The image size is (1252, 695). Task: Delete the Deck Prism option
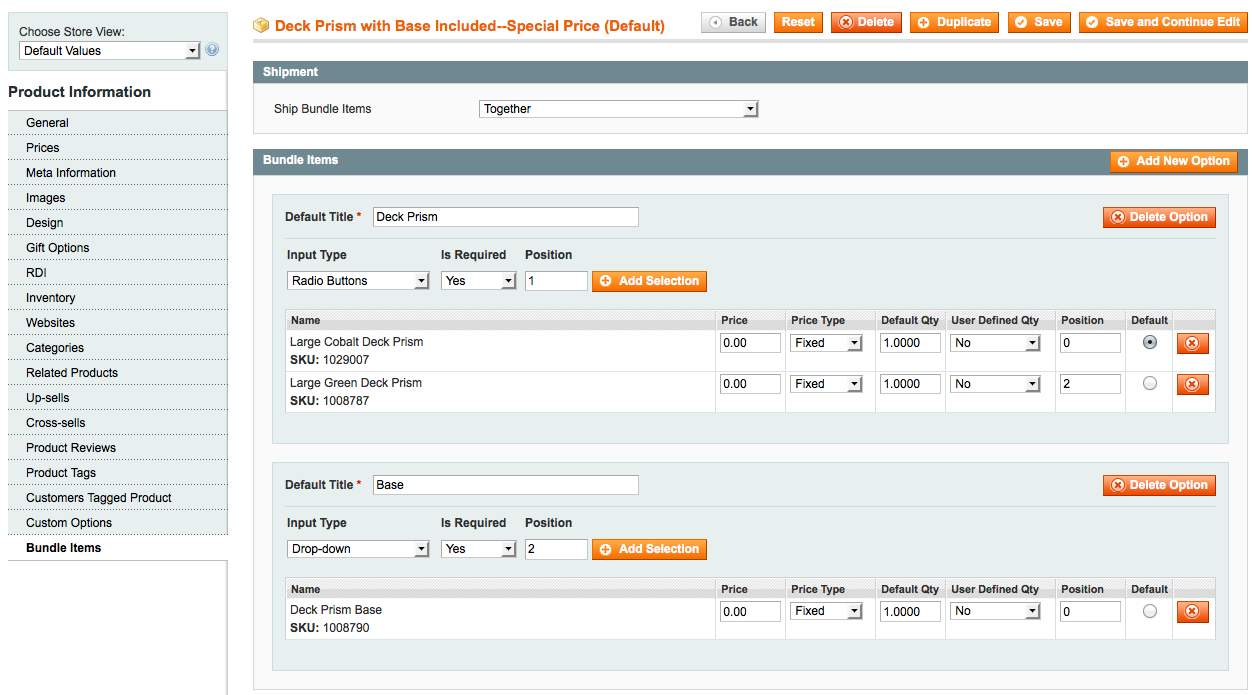click(x=1159, y=217)
